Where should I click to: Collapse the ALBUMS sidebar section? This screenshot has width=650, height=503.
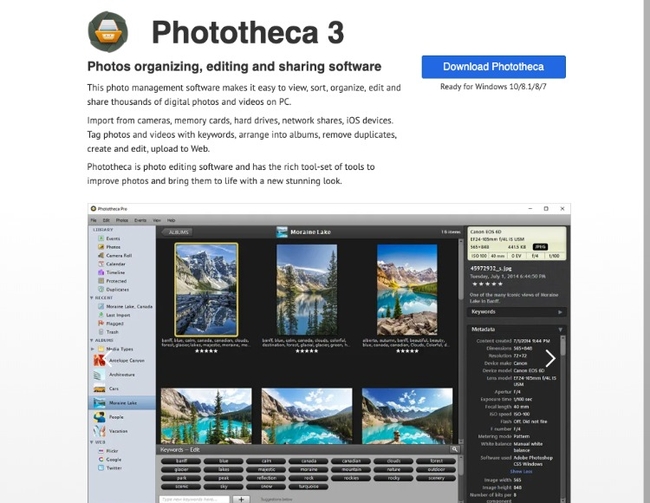92,340
